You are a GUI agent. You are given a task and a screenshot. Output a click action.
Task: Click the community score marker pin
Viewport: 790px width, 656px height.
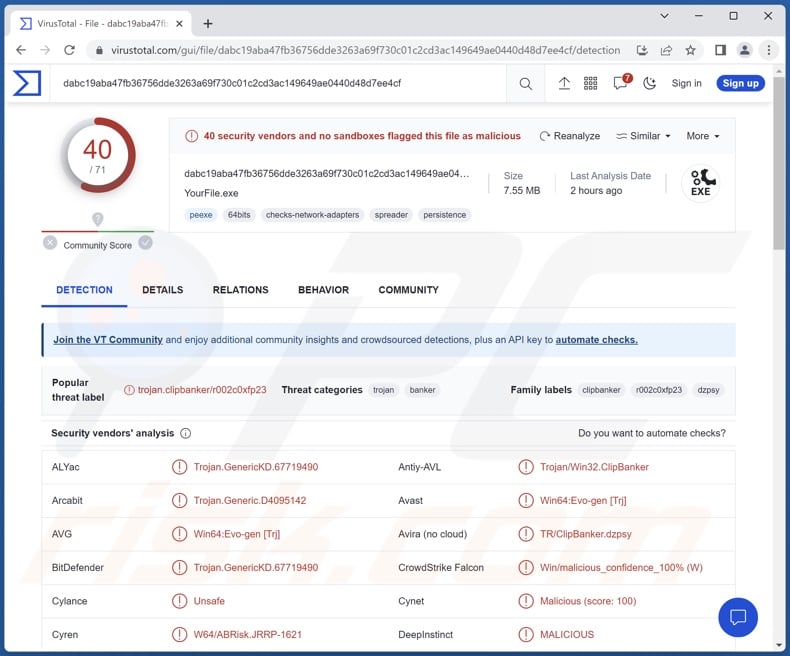pyautogui.click(x=98, y=219)
